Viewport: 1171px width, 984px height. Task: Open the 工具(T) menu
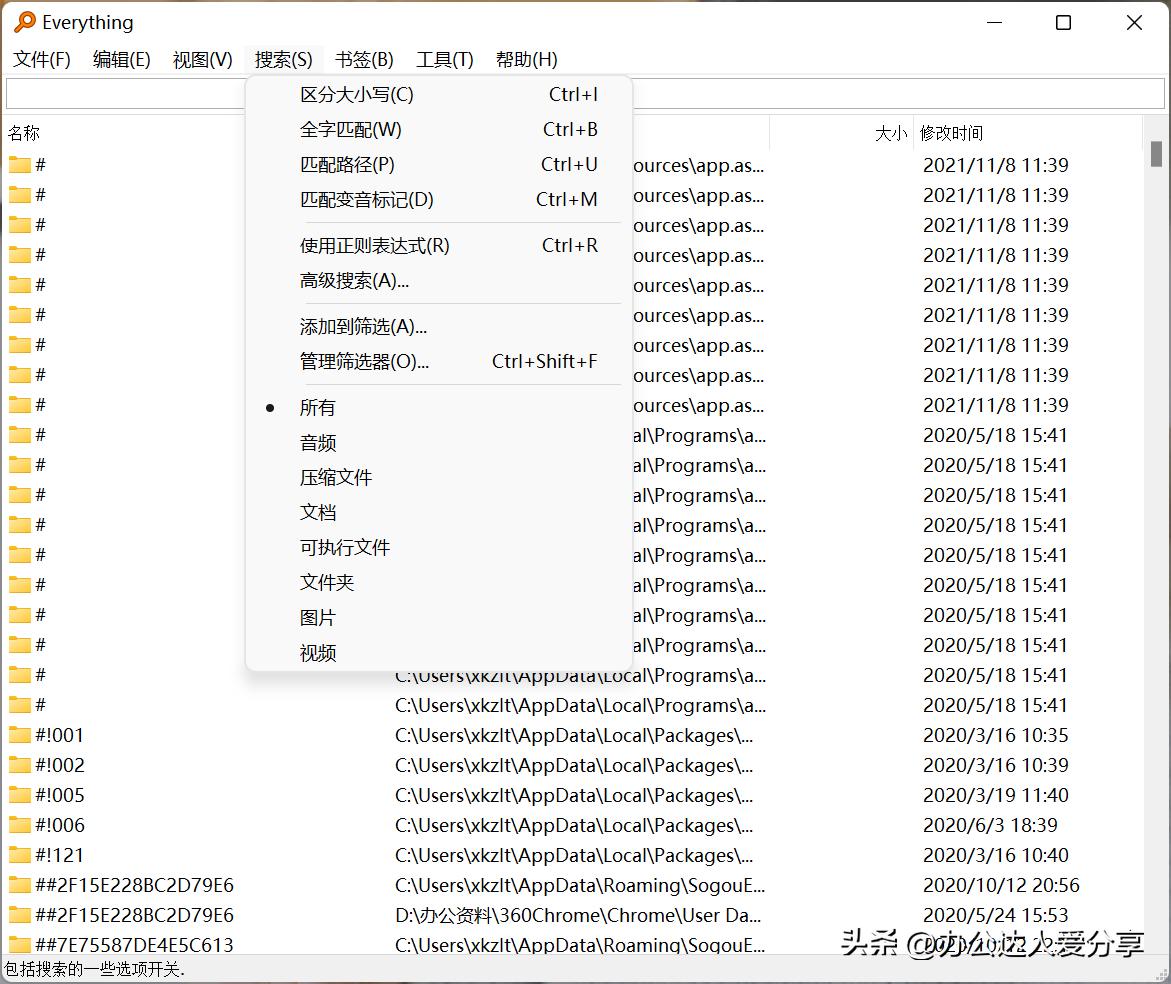pos(444,59)
